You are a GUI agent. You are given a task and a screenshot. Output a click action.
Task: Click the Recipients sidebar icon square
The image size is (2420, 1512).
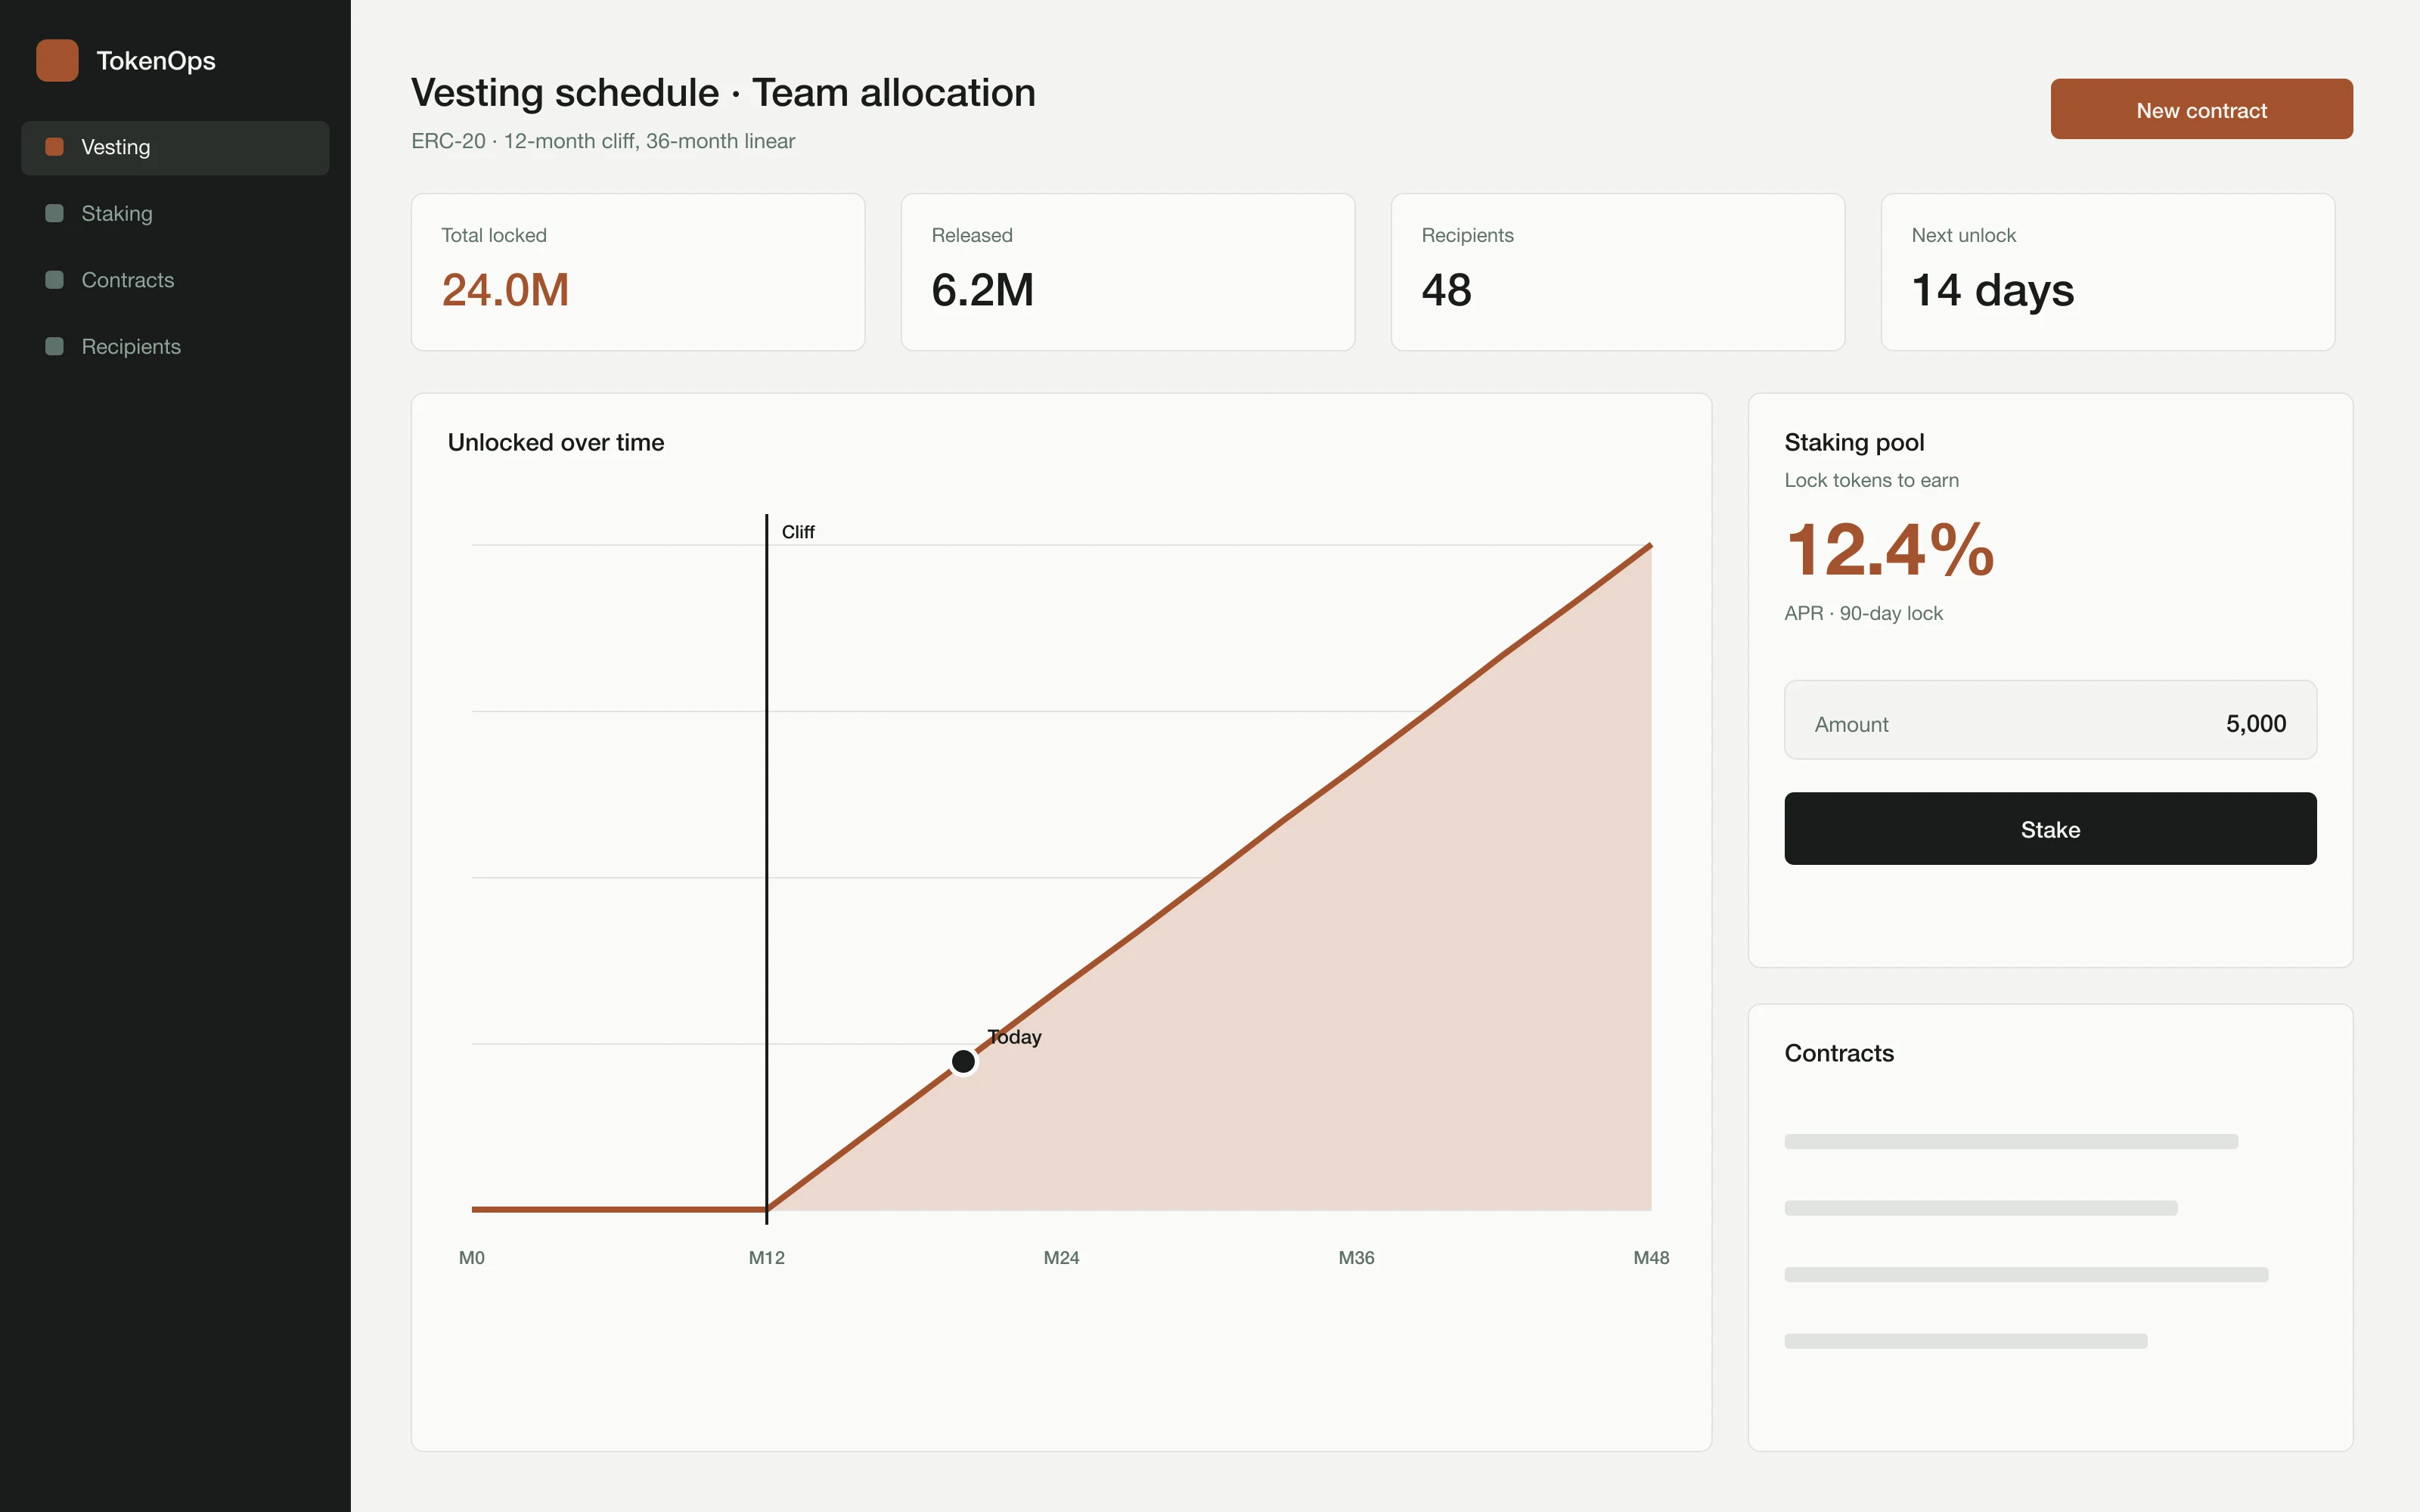click(55, 346)
